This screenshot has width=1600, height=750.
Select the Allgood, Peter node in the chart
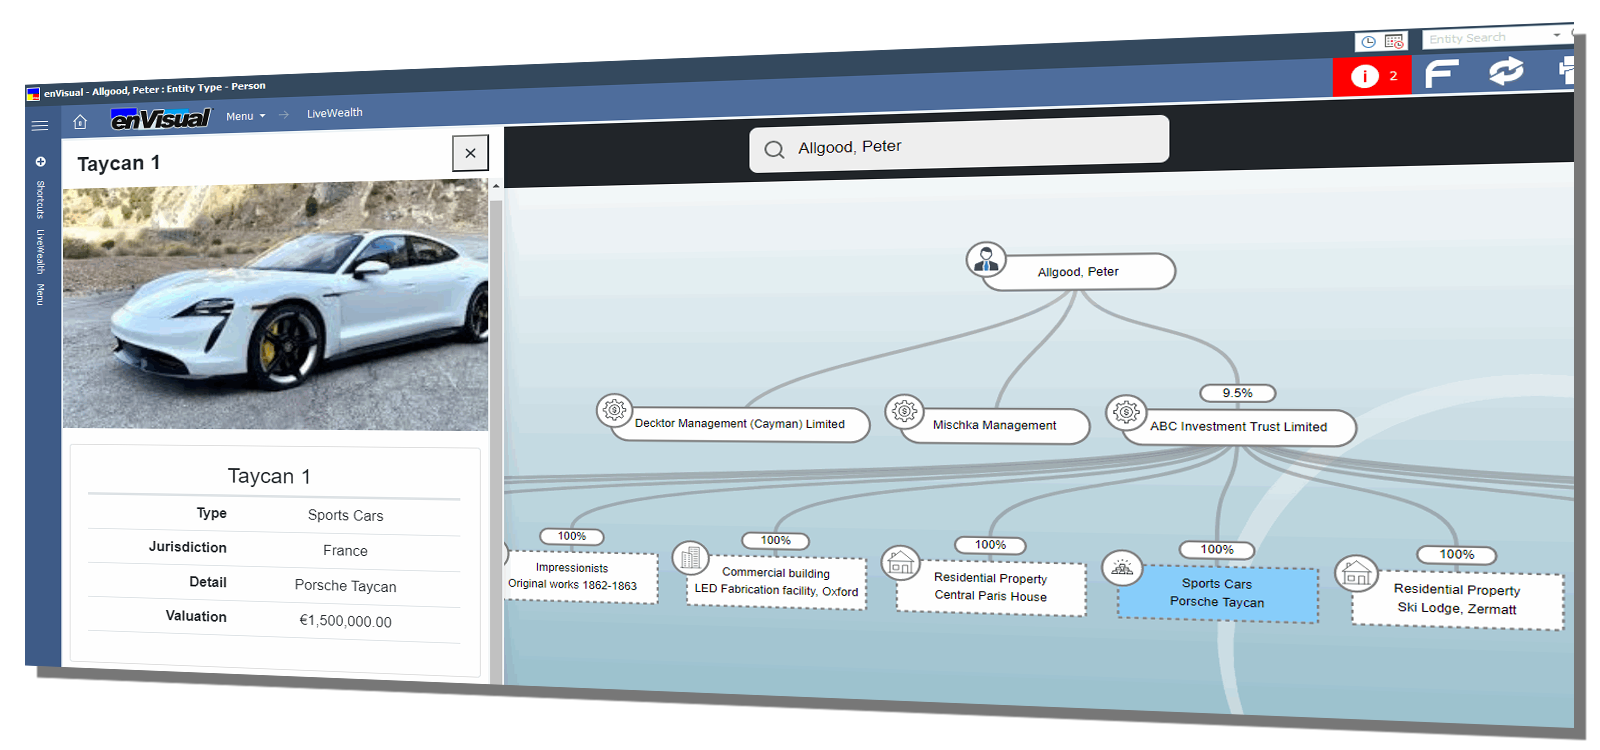tap(1079, 271)
